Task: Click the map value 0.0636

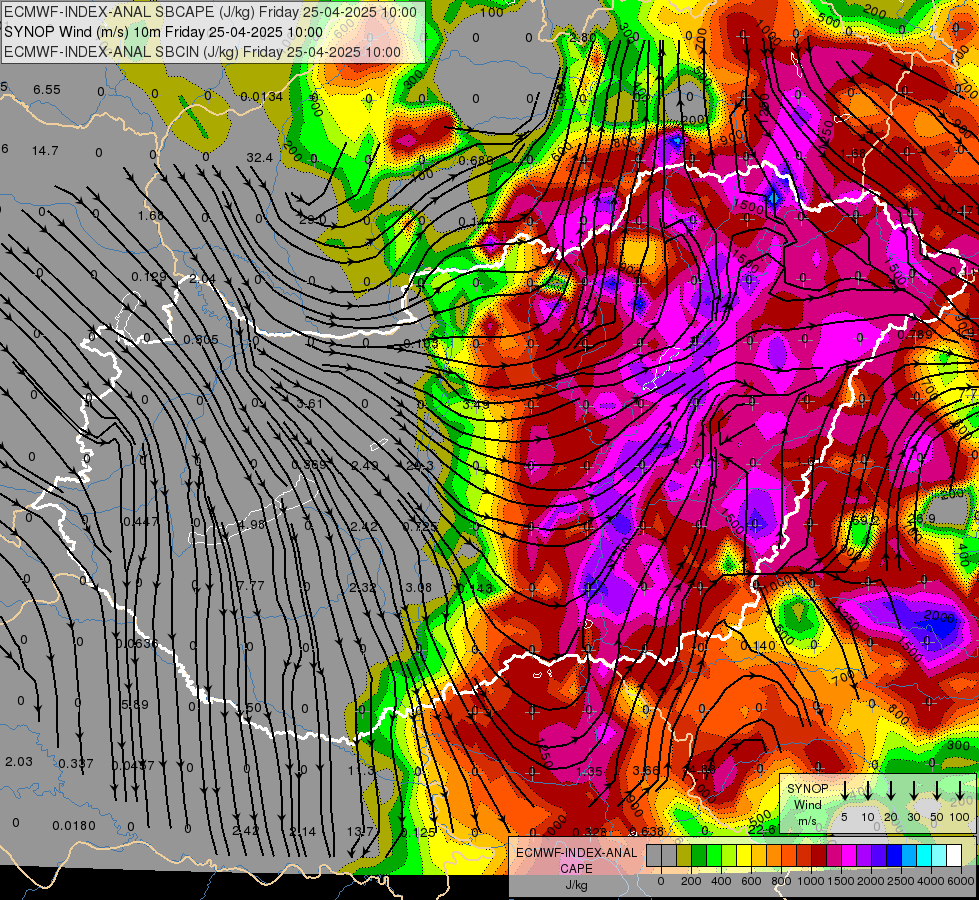Action: pos(137,644)
